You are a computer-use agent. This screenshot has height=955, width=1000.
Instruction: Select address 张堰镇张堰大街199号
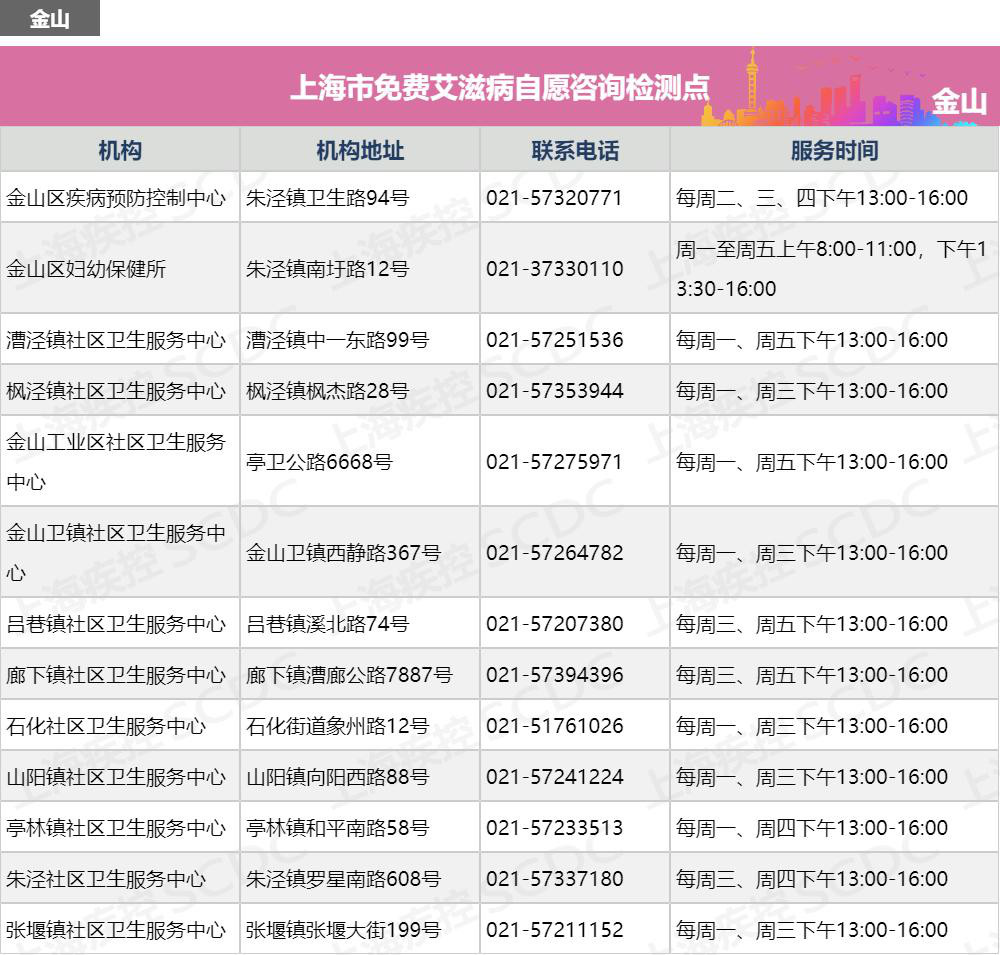pos(343,930)
